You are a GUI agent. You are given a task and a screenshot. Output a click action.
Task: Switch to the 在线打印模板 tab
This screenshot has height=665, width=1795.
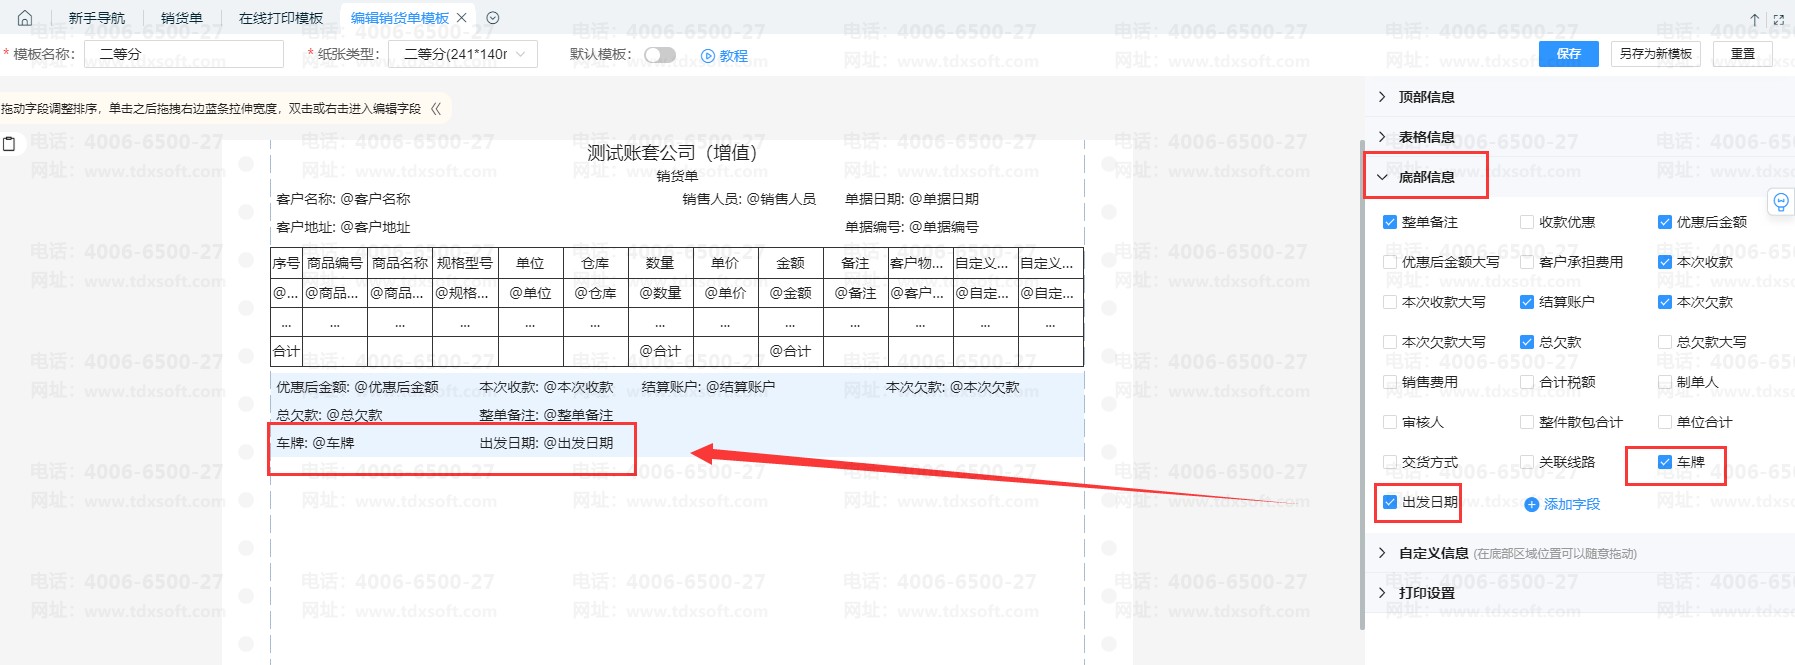281,18
